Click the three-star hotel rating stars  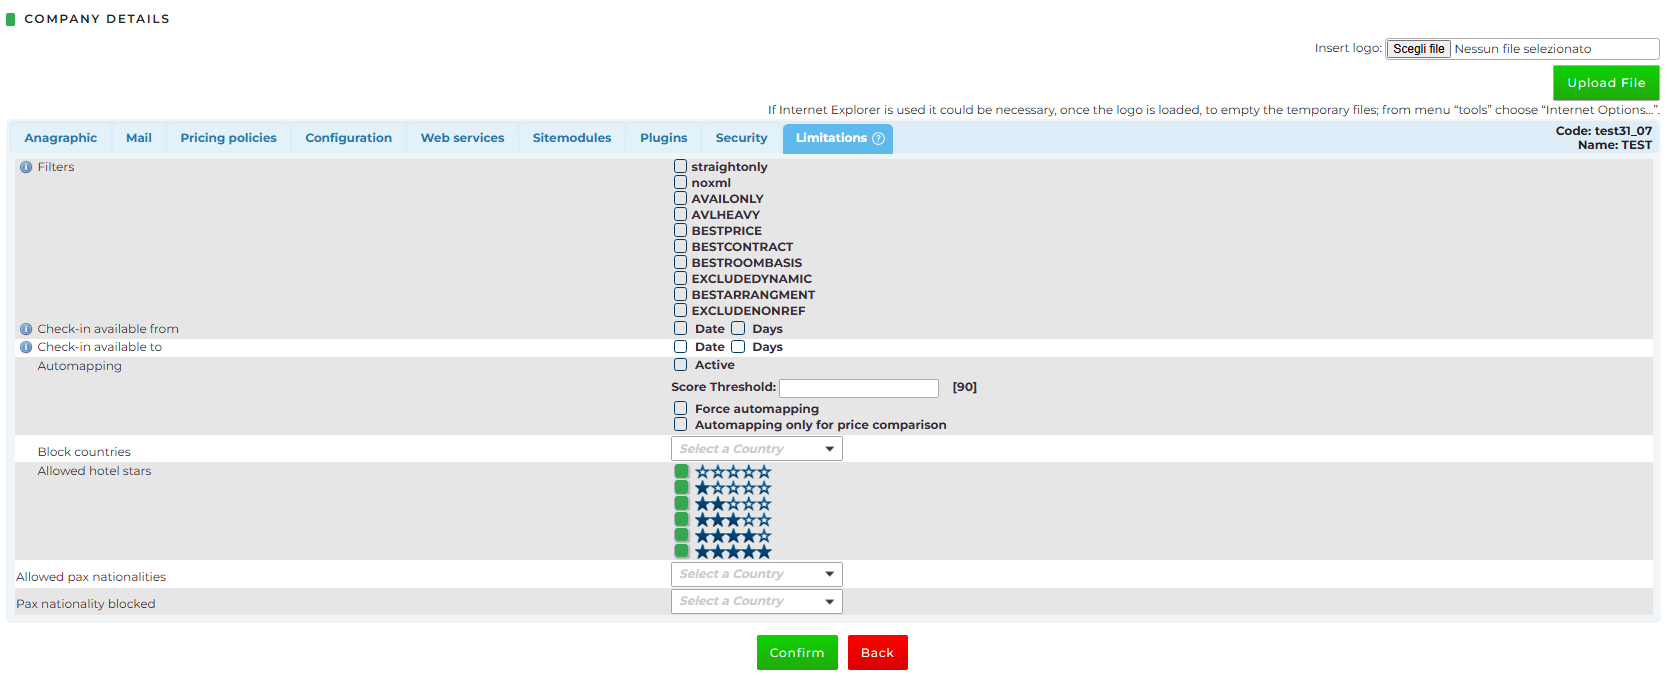point(733,520)
